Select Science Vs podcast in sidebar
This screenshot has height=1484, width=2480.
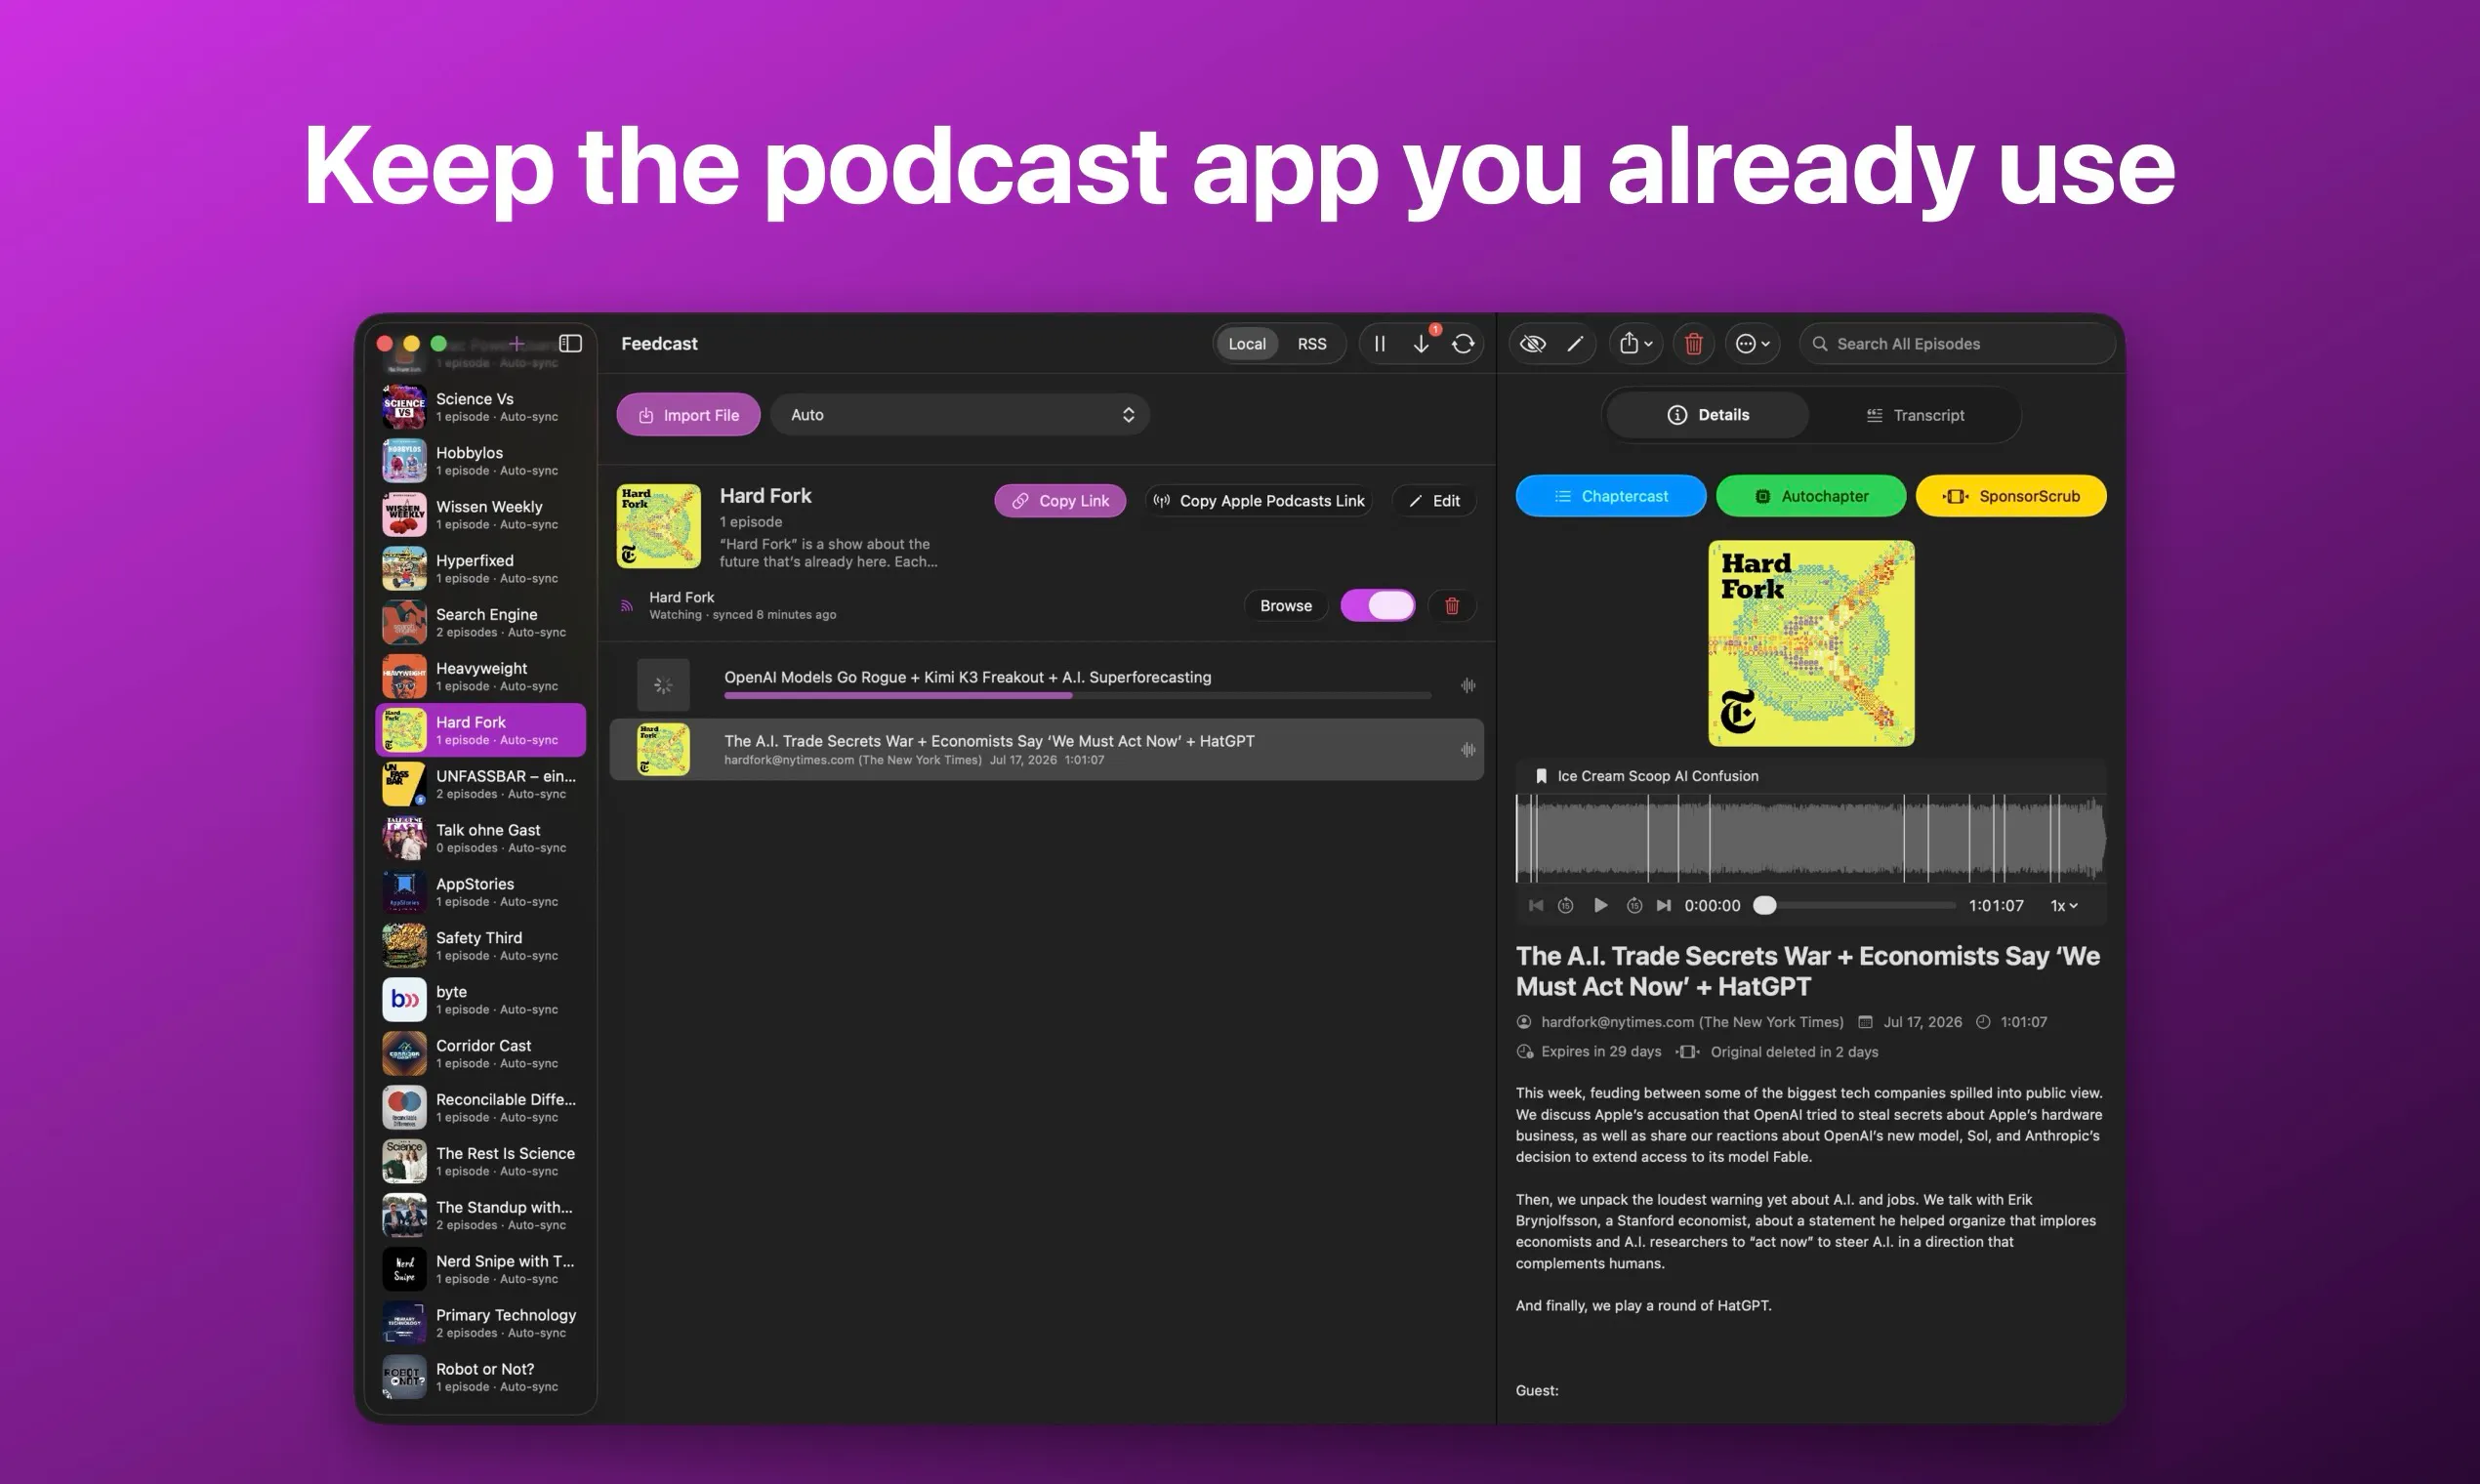click(x=480, y=406)
